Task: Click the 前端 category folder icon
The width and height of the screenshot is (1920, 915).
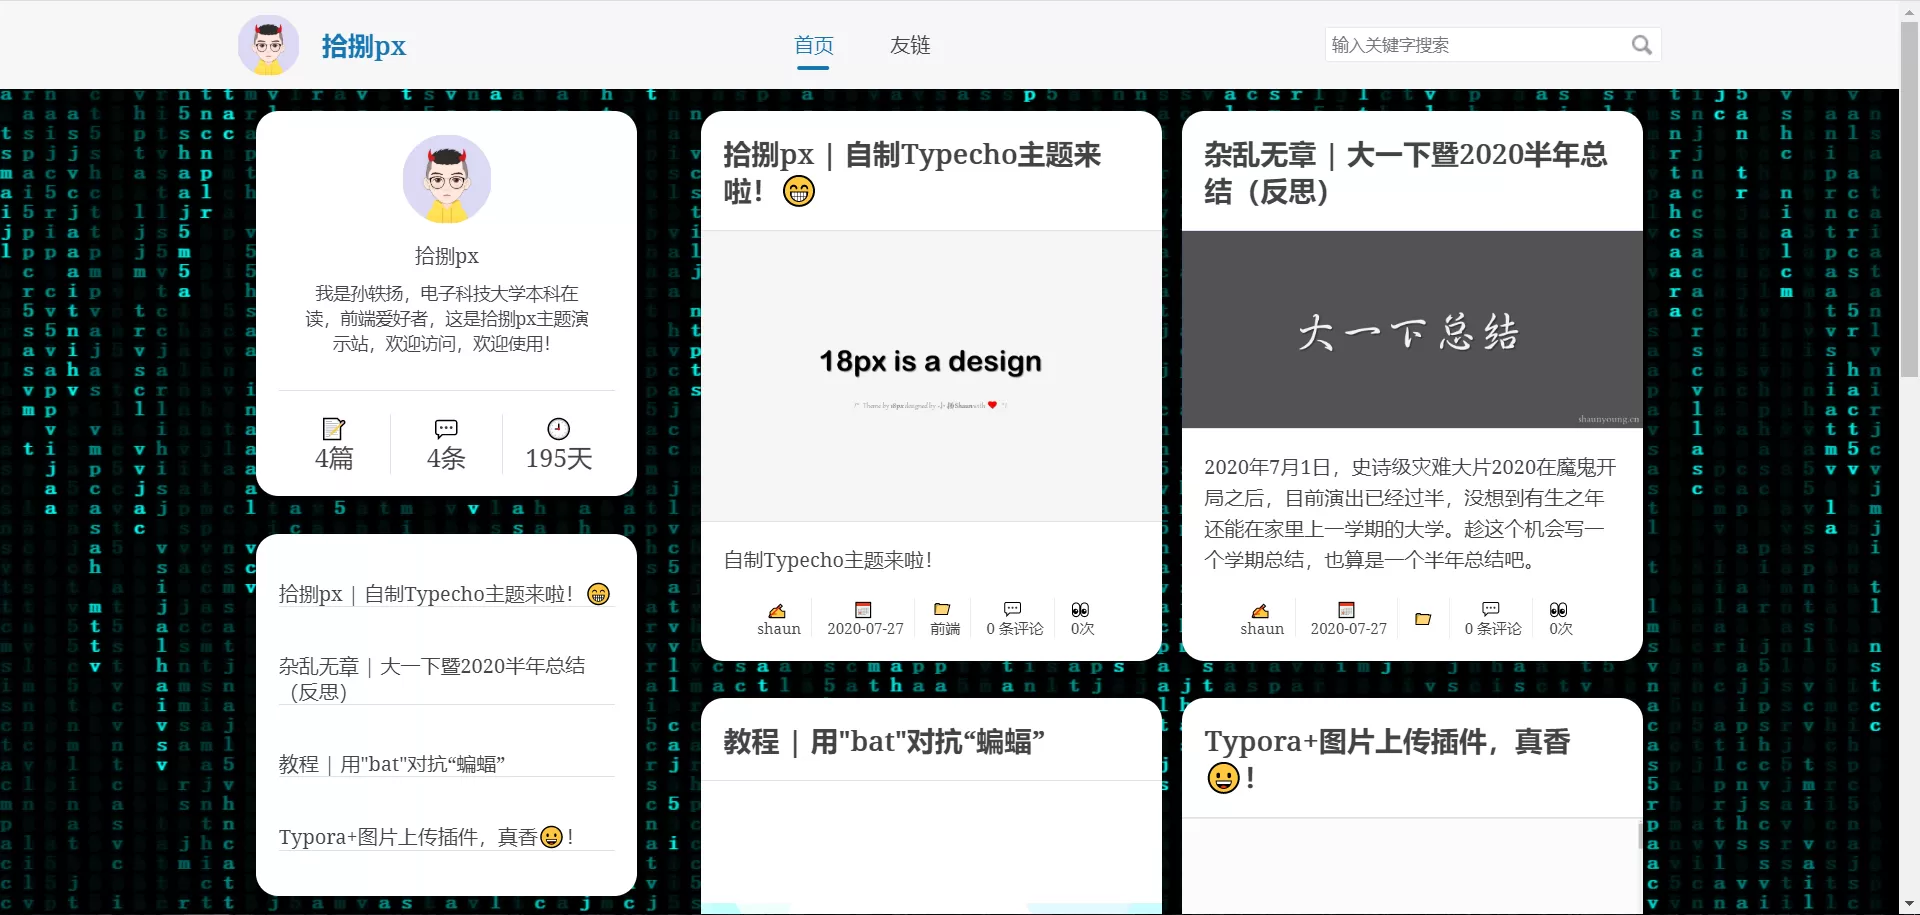Action: (942, 609)
